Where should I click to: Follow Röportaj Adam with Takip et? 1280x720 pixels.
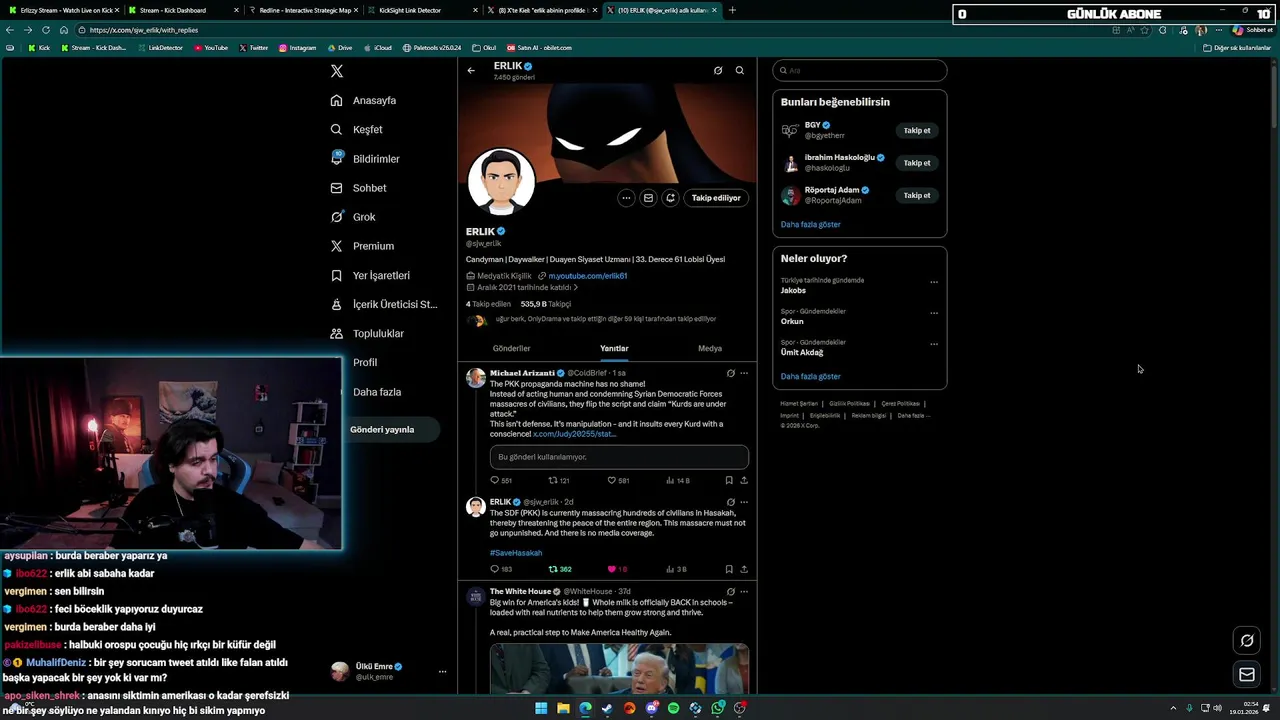(x=917, y=195)
